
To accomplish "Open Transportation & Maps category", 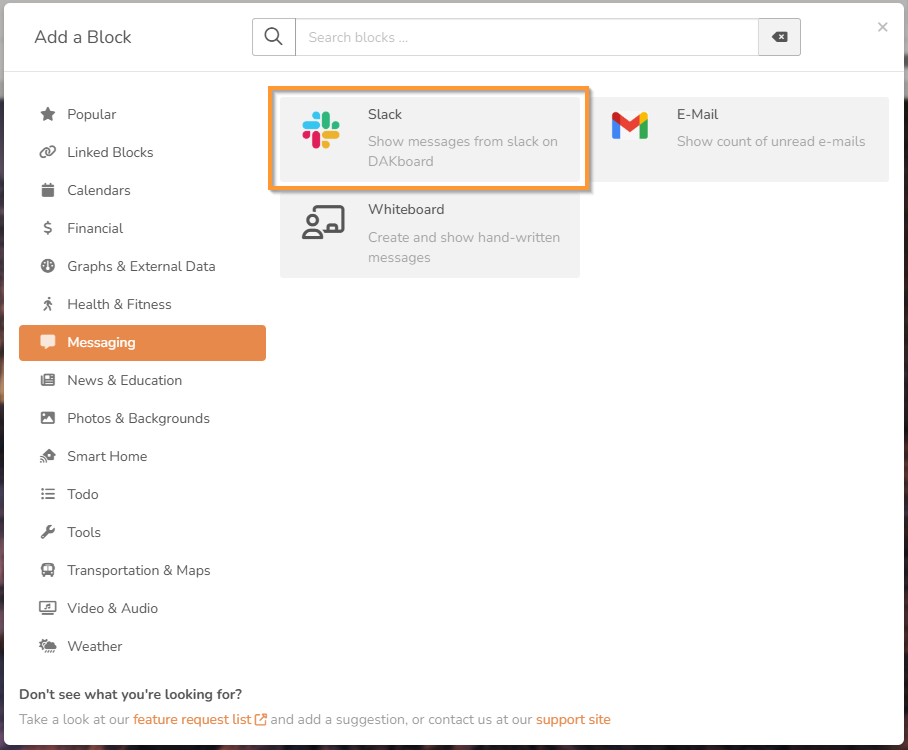I will [x=142, y=570].
